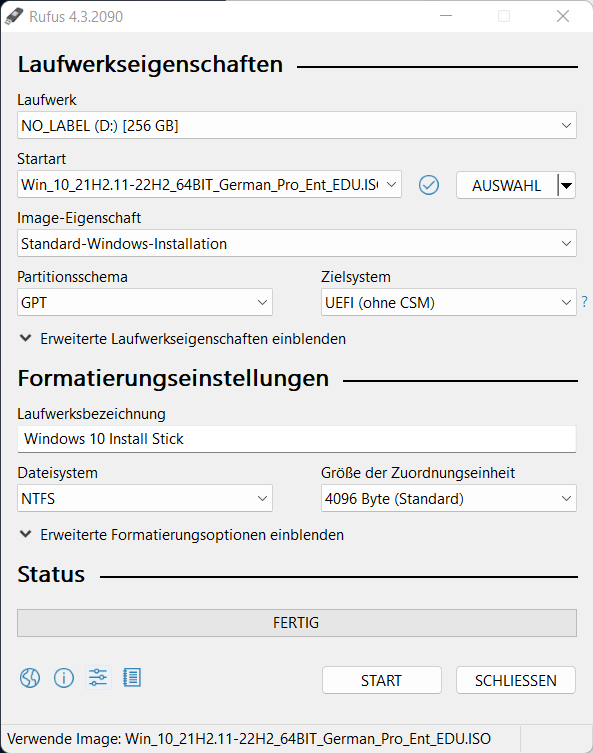Click the Image-Eigenschaft field label

(x=79, y=218)
